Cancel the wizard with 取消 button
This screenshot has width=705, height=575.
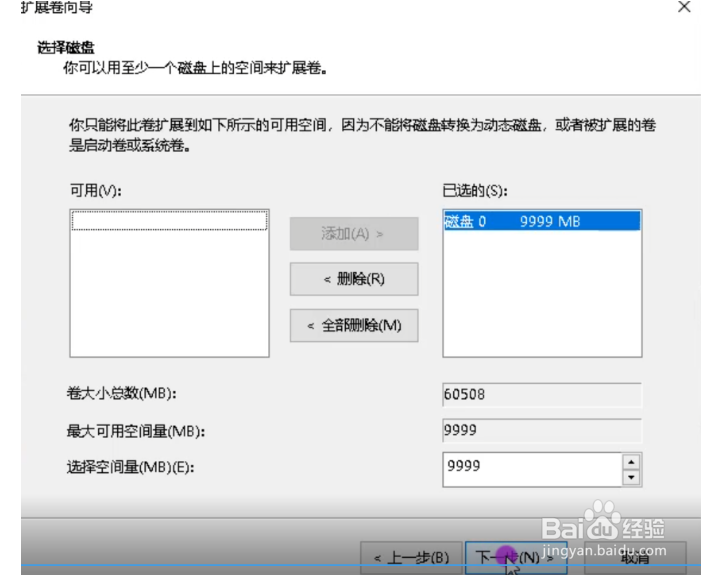click(635, 558)
